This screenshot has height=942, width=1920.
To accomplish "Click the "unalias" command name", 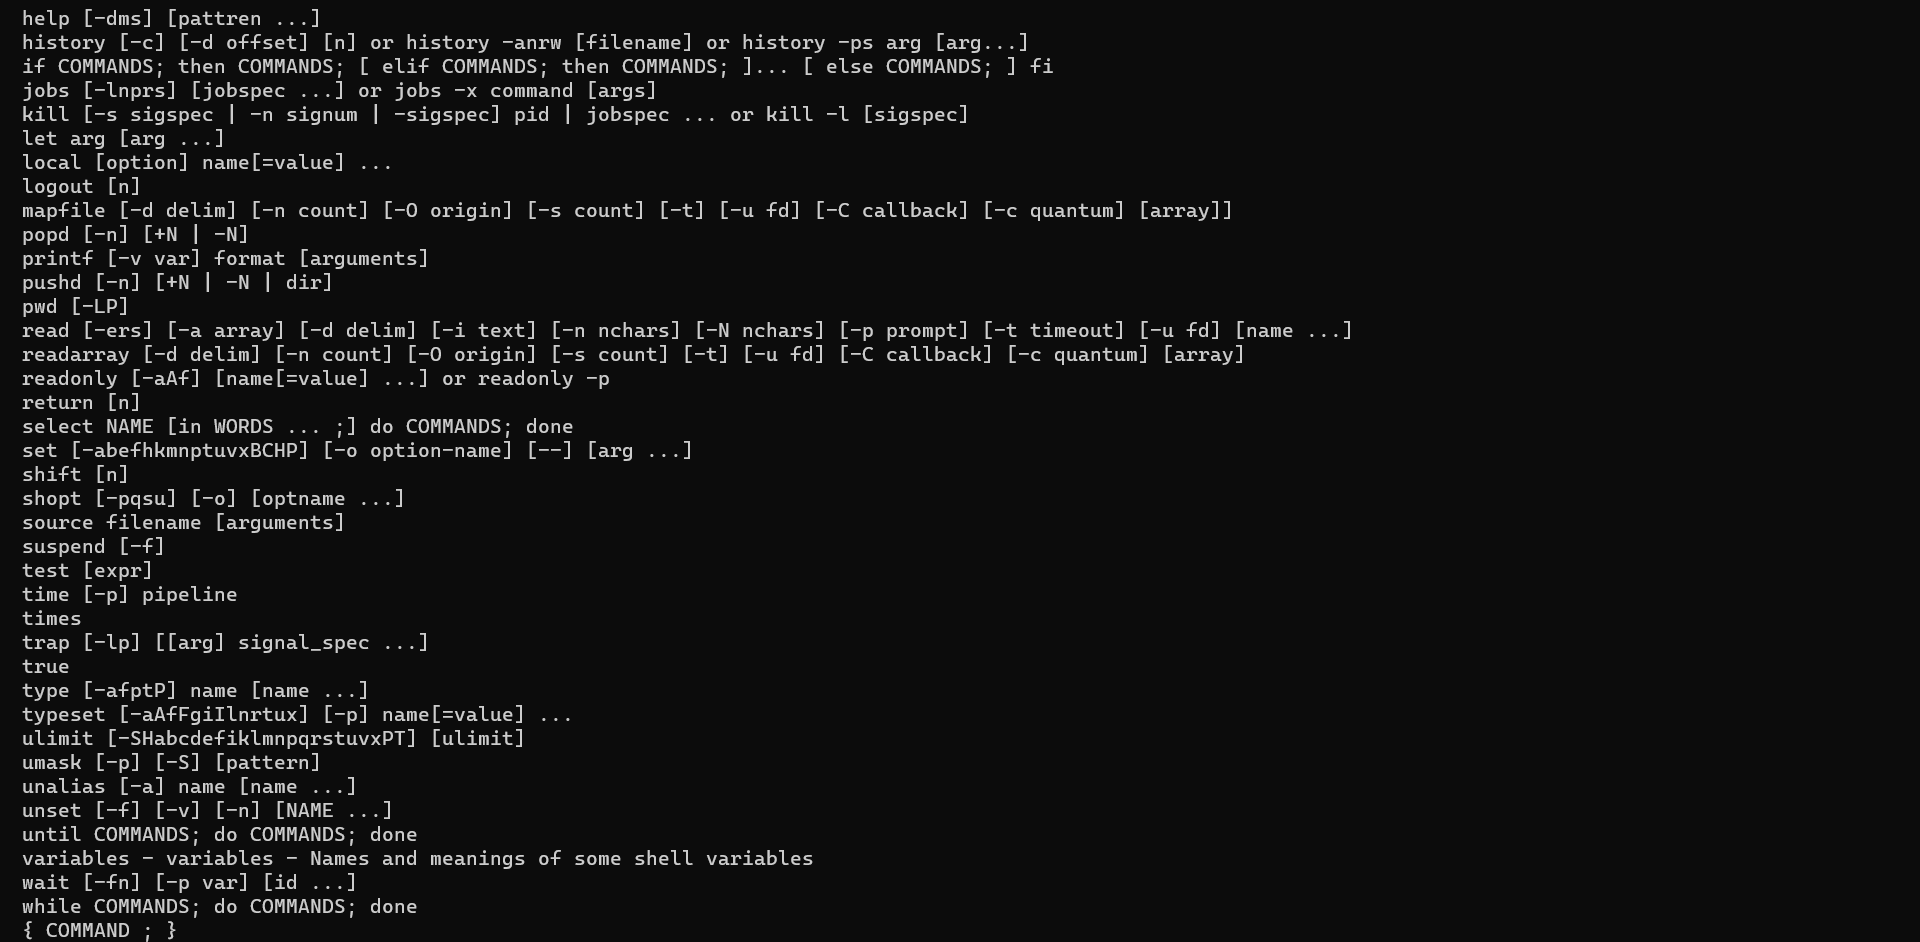I will pos(63,787).
